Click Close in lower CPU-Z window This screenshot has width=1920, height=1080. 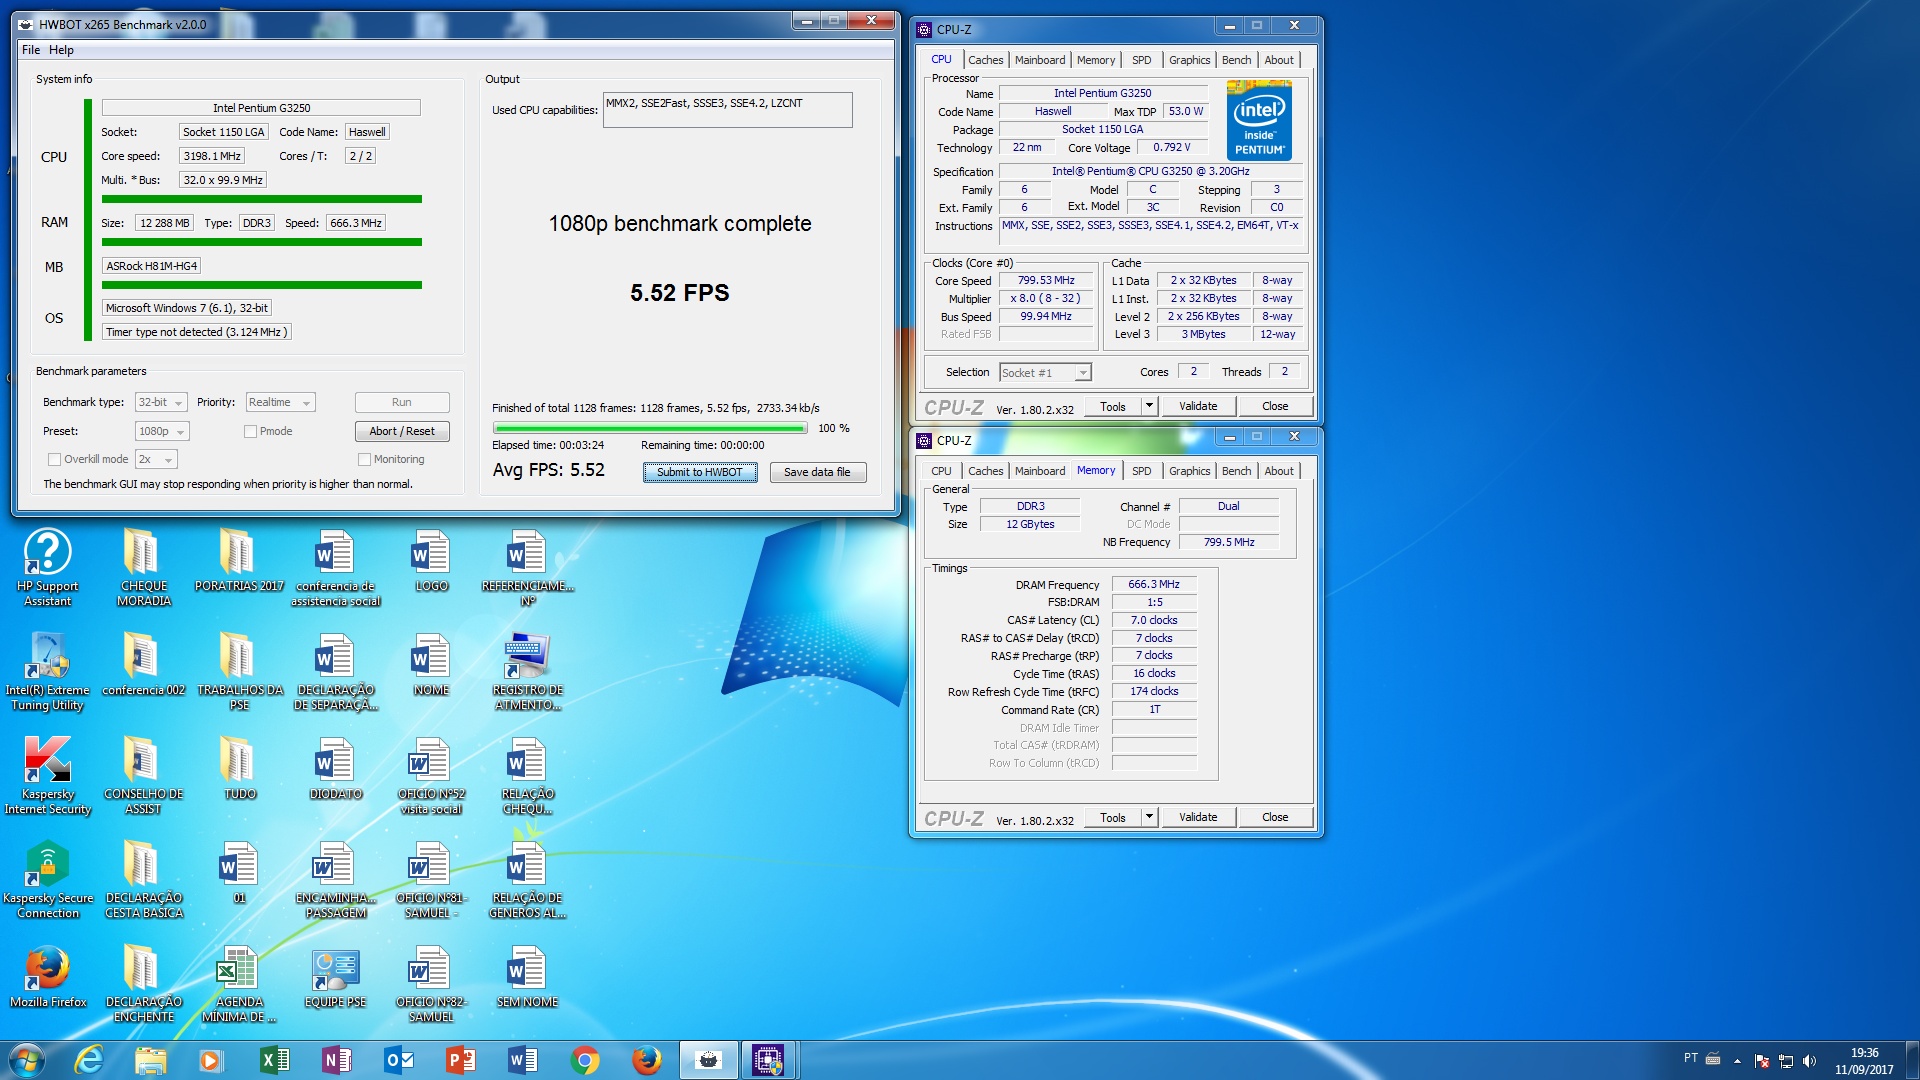tap(1275, 817)
